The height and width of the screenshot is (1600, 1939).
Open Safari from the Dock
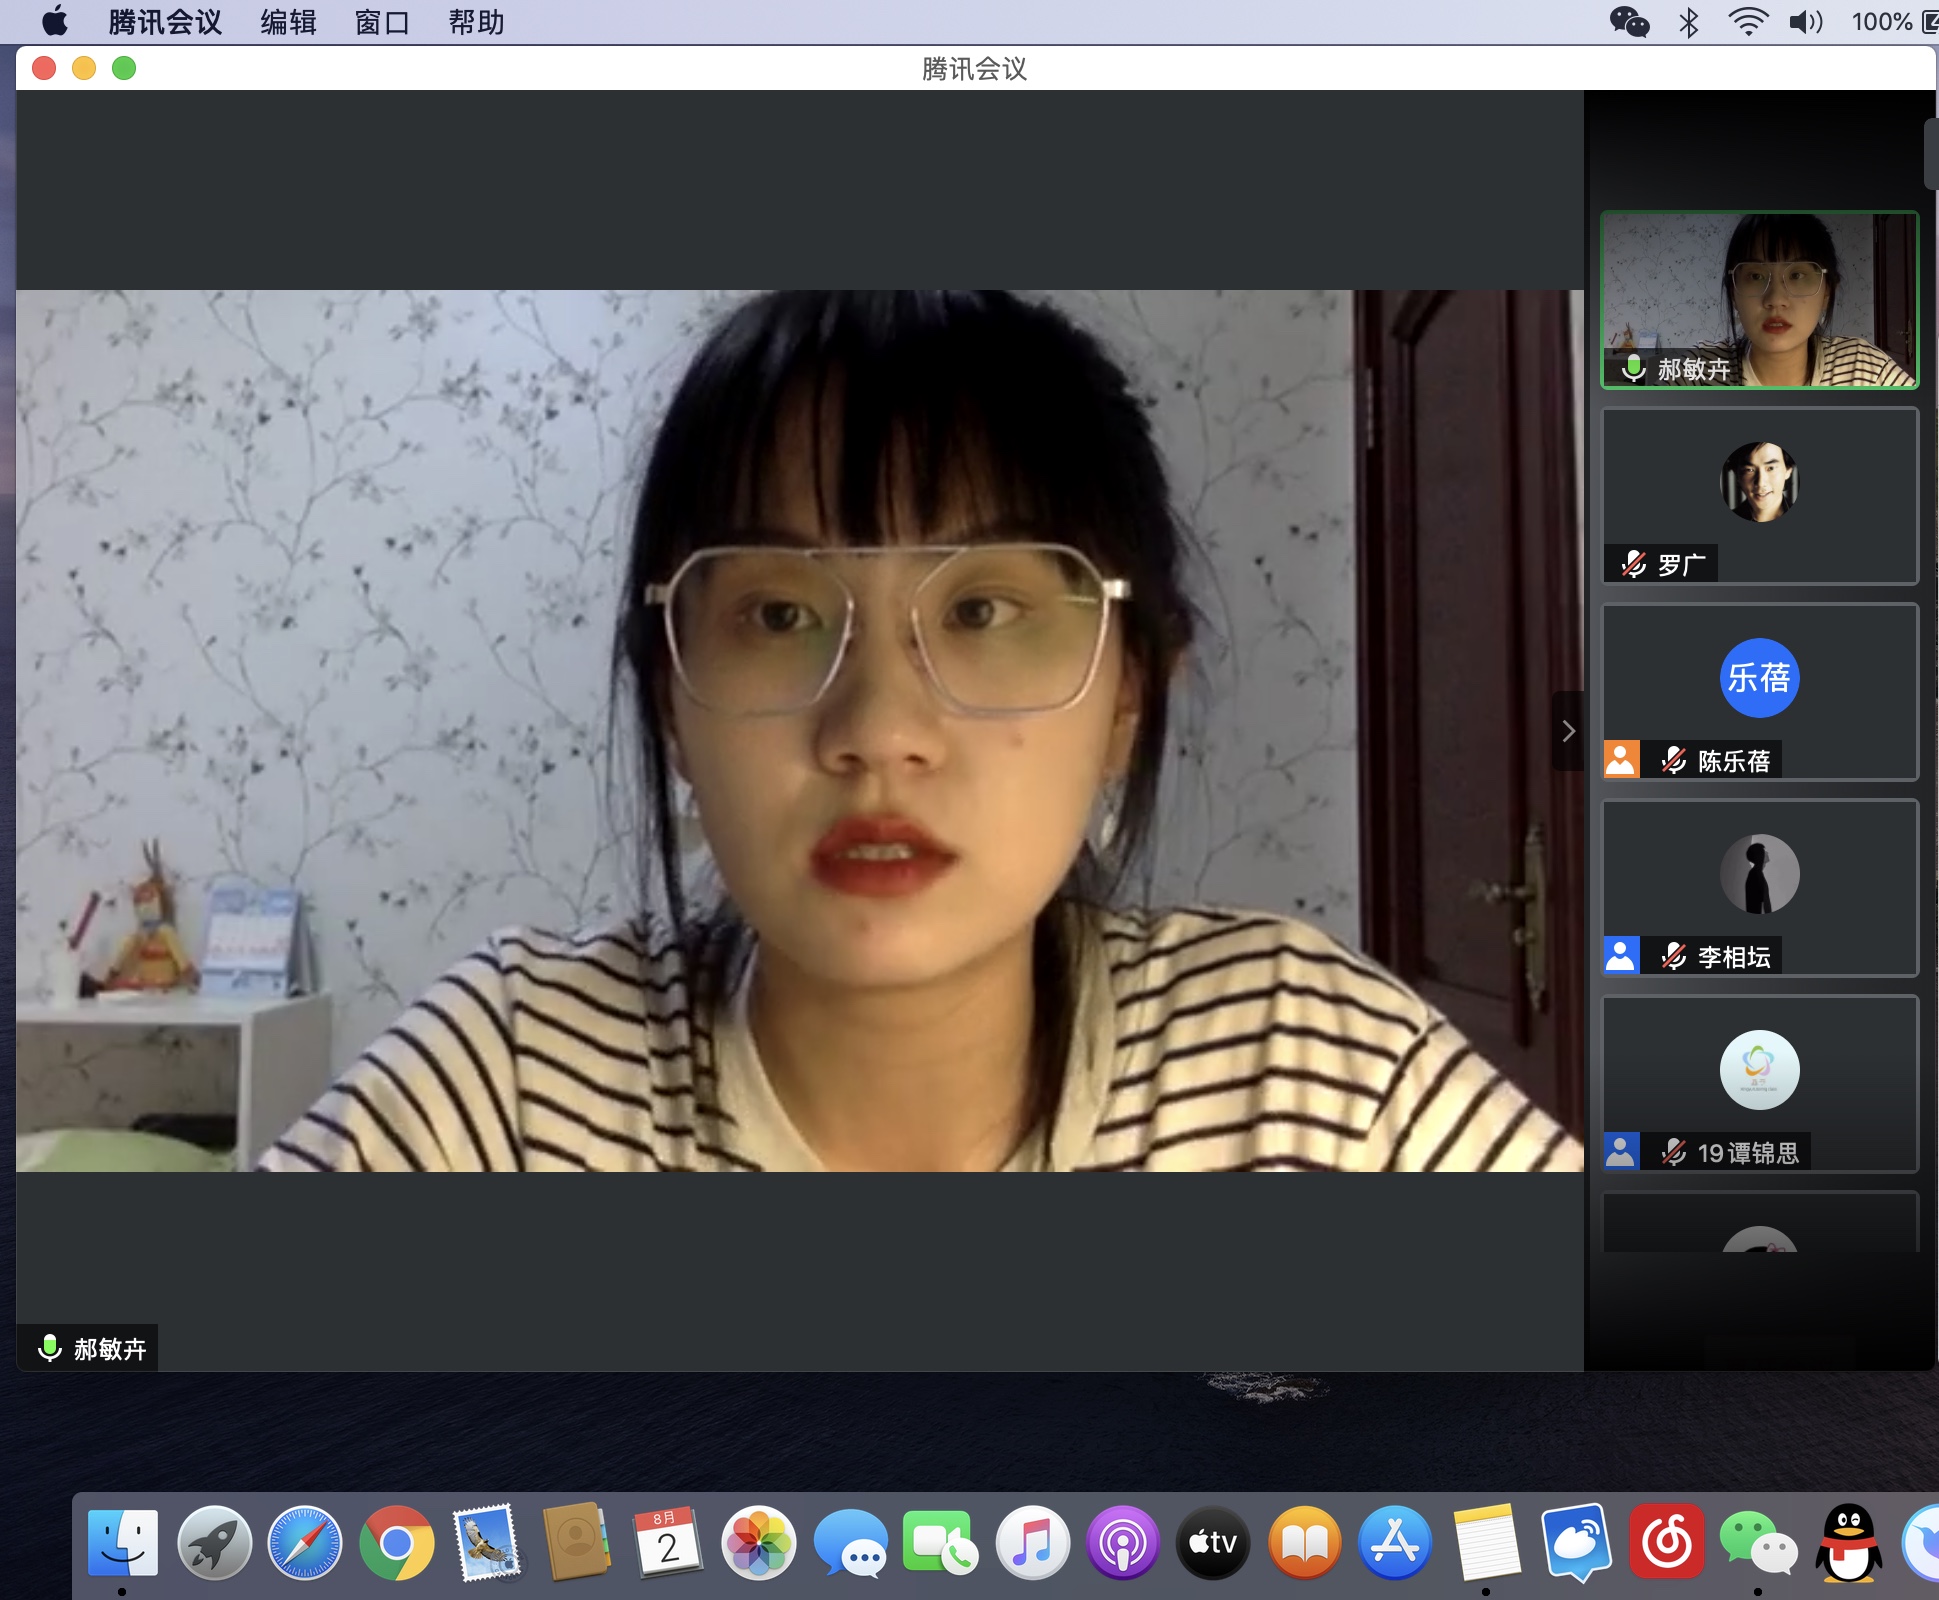(x=304, y=1543)
